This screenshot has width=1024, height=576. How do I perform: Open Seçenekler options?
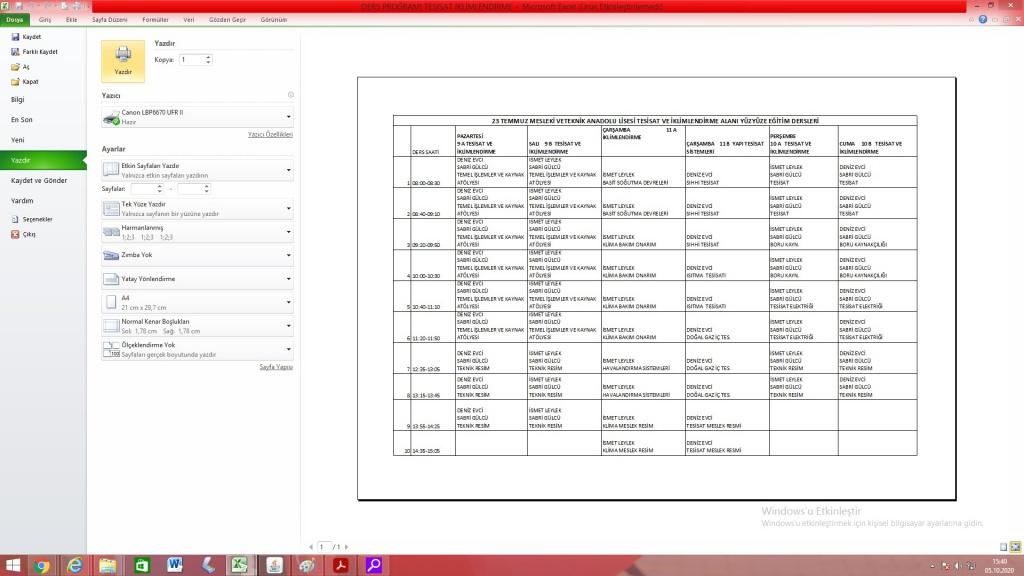pyautogui.click(x=36, y=219)
